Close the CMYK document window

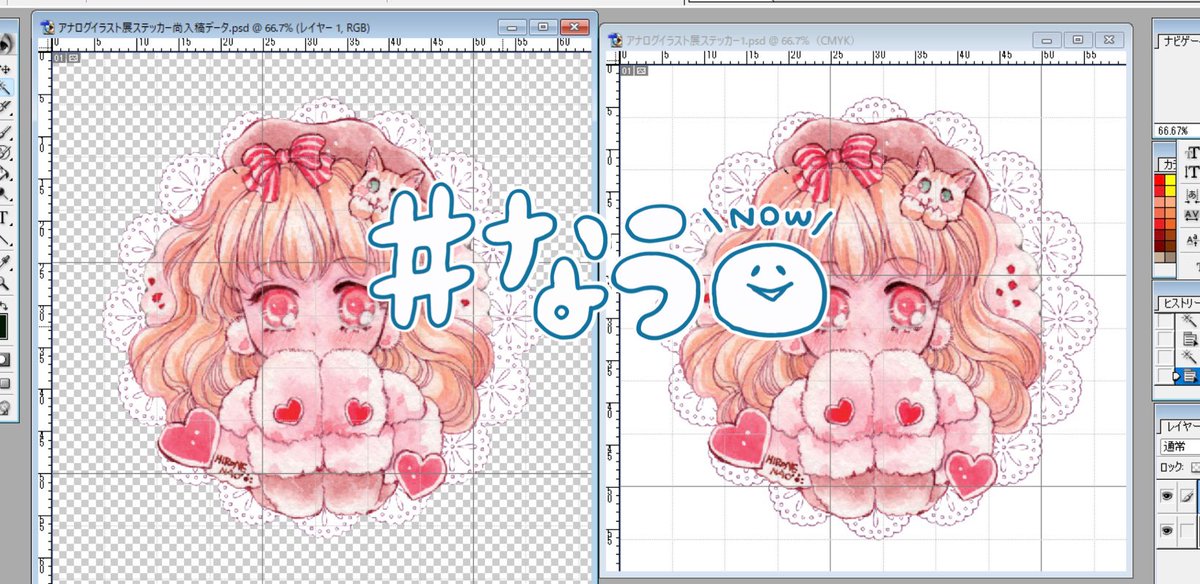(1107, 38)
